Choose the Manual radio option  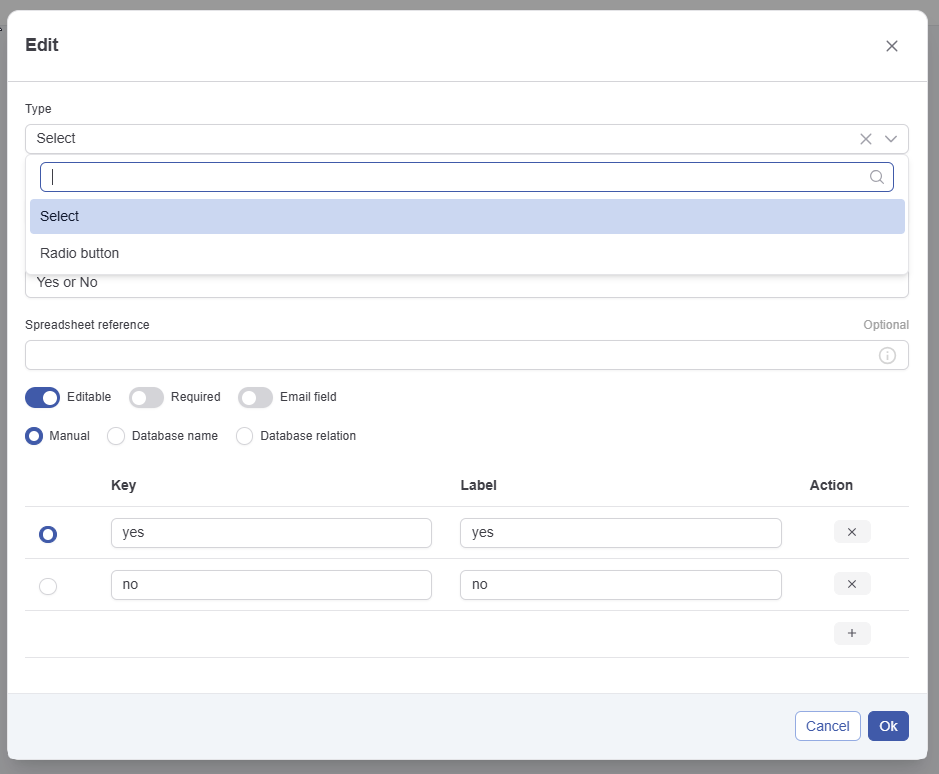34,436
